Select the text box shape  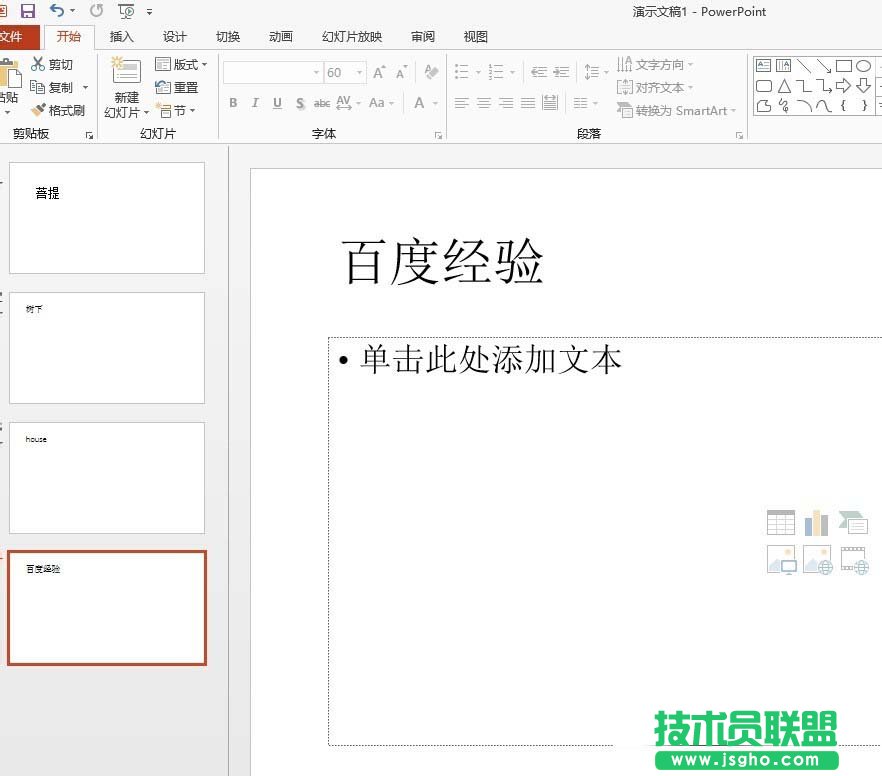[763, 66]
